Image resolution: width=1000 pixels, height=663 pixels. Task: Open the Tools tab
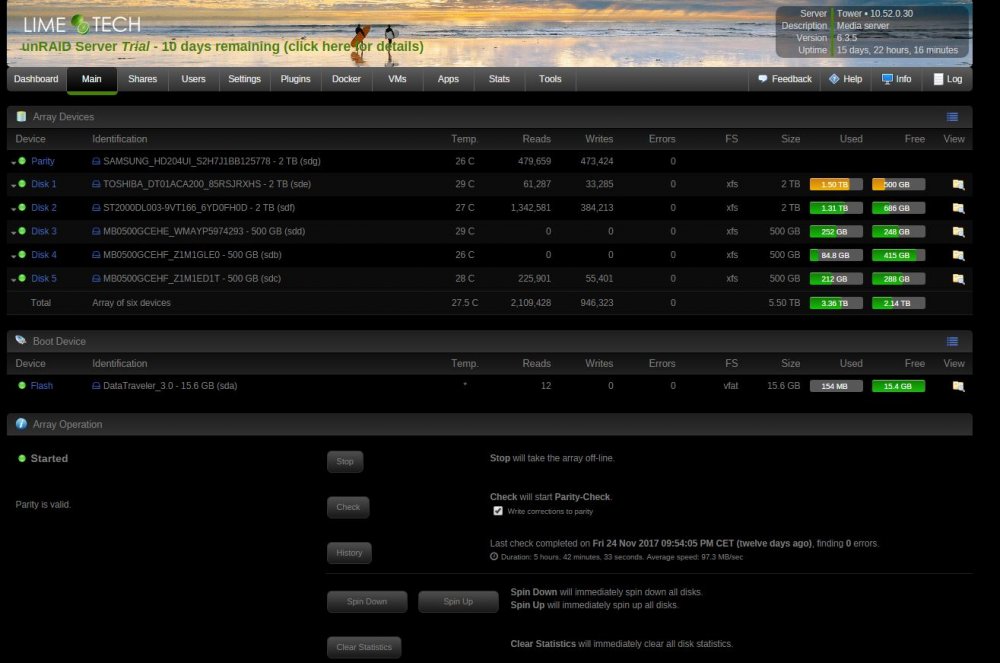[550, 79]
